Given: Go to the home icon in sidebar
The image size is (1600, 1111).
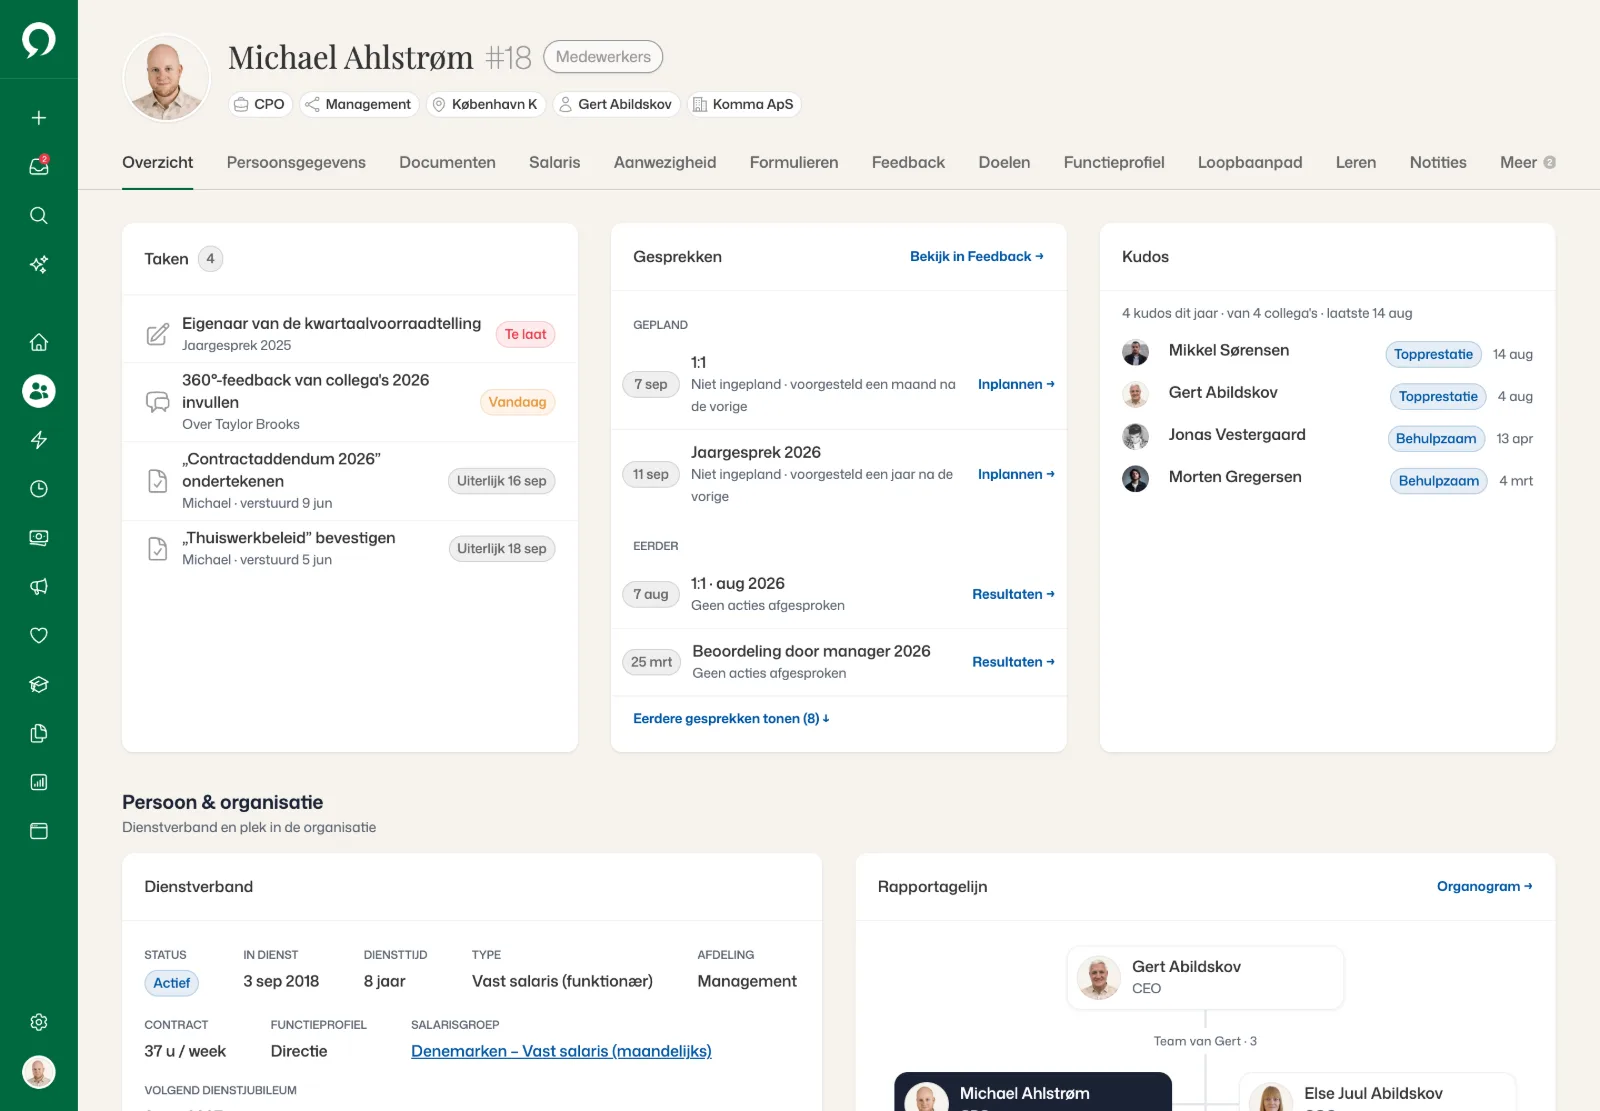Looking at the screenshot, I should (39, 342).
